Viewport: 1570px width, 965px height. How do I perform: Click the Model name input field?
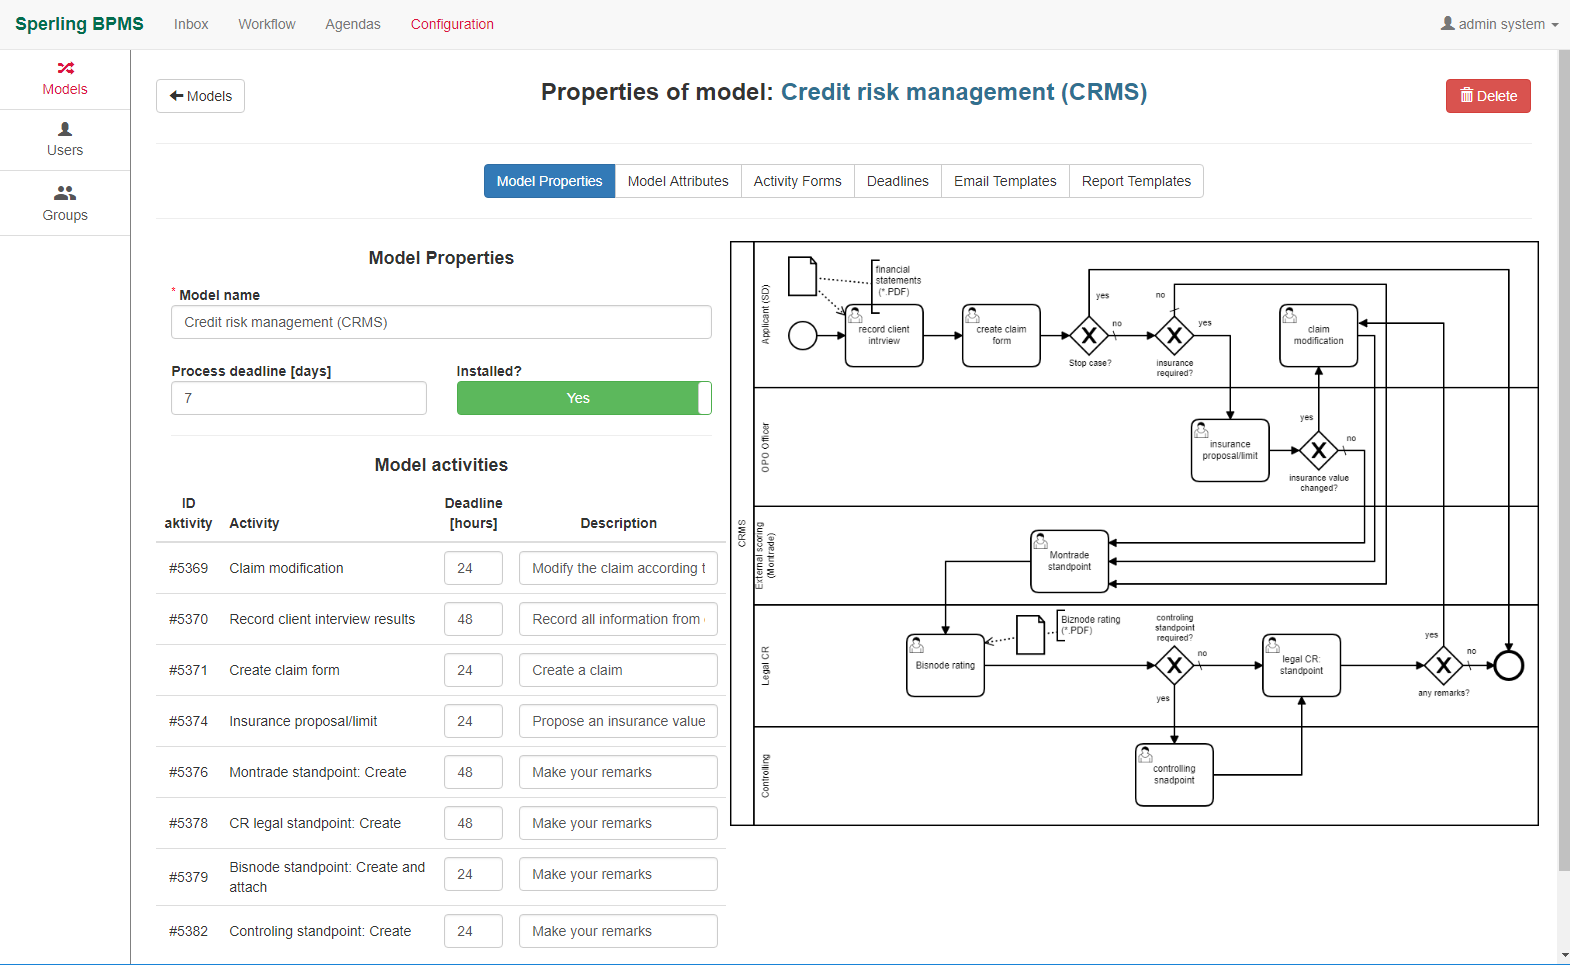(441, 322)
